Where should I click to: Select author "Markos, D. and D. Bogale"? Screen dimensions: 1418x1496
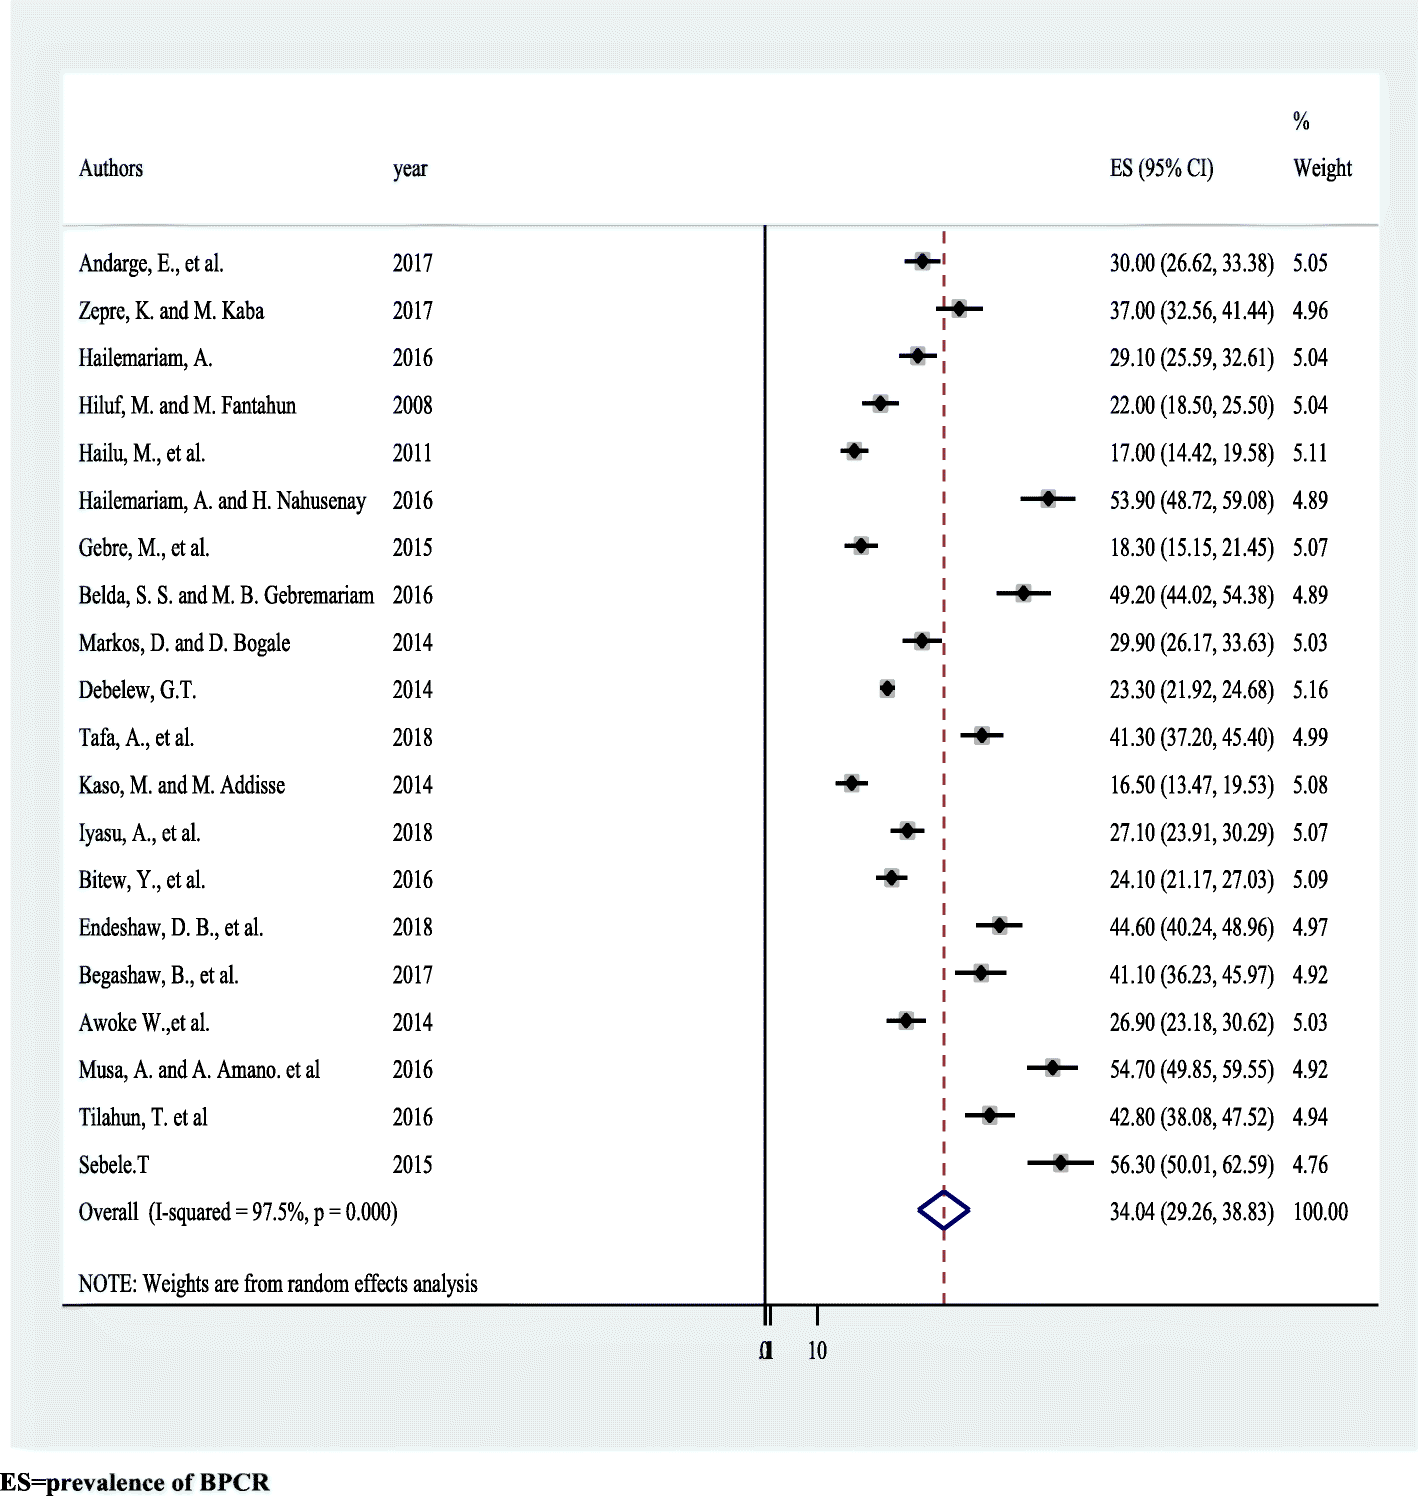tap(184, 643)
